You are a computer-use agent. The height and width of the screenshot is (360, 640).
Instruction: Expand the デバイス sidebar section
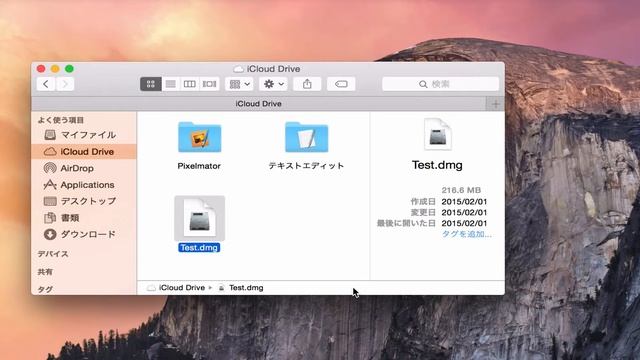point(53,254)
